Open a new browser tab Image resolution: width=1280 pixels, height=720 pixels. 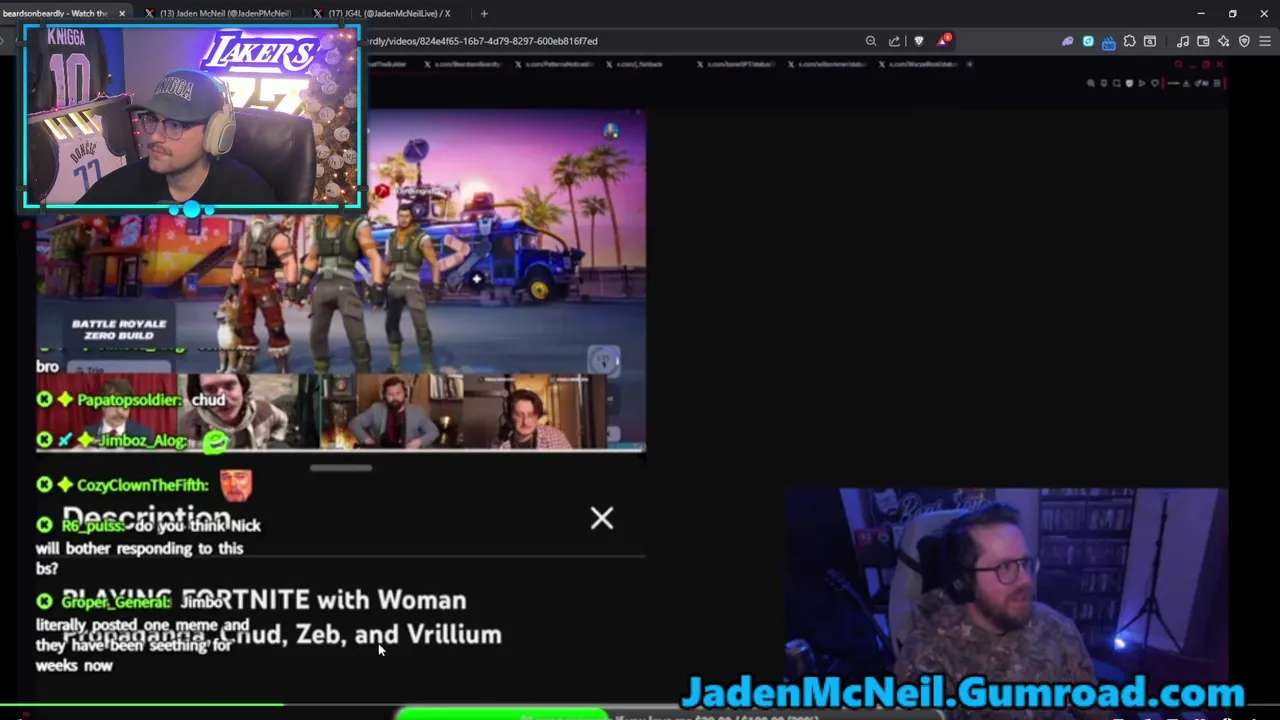[484, 13]
